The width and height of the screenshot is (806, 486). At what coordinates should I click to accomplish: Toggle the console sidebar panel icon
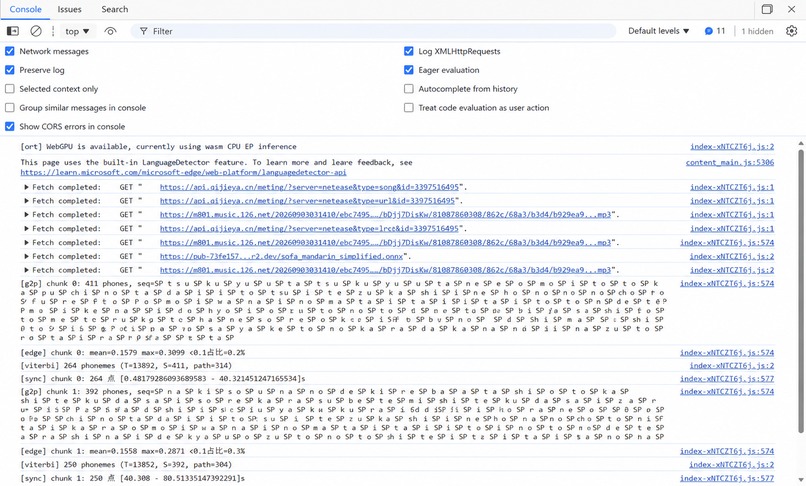coord(13,31)
